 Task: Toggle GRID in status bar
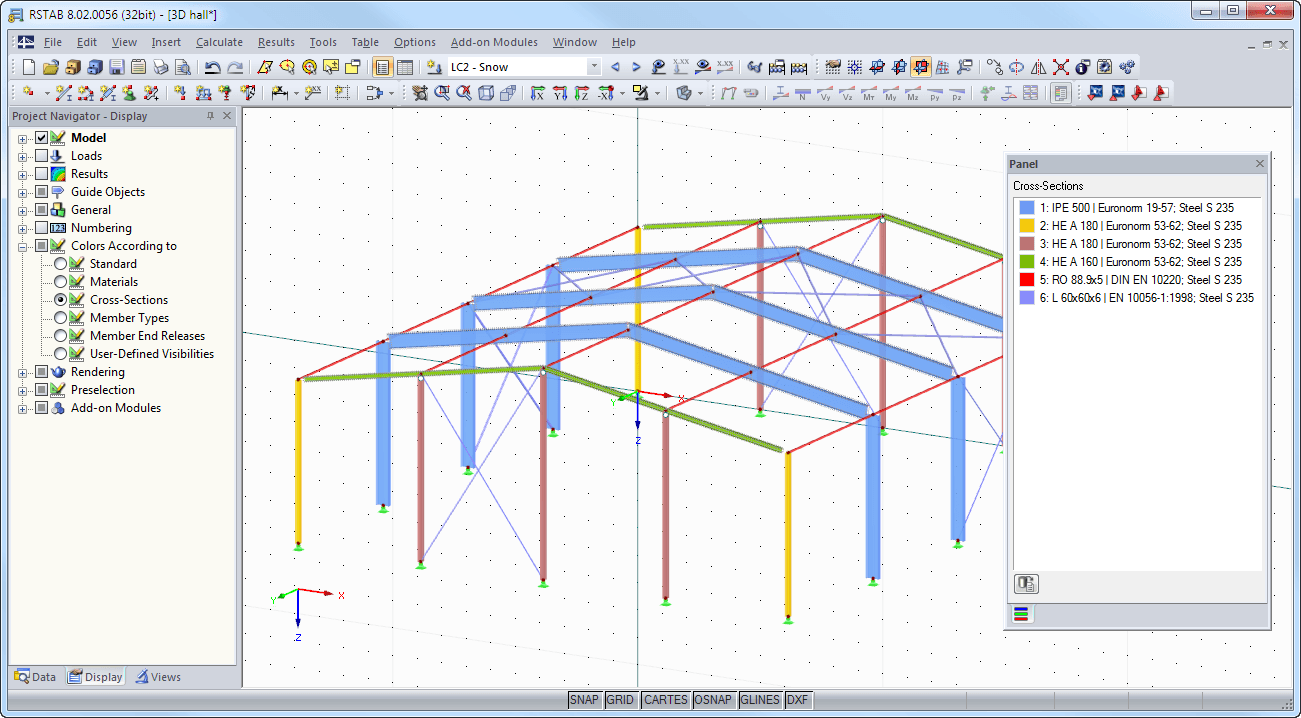click(620, 700)
